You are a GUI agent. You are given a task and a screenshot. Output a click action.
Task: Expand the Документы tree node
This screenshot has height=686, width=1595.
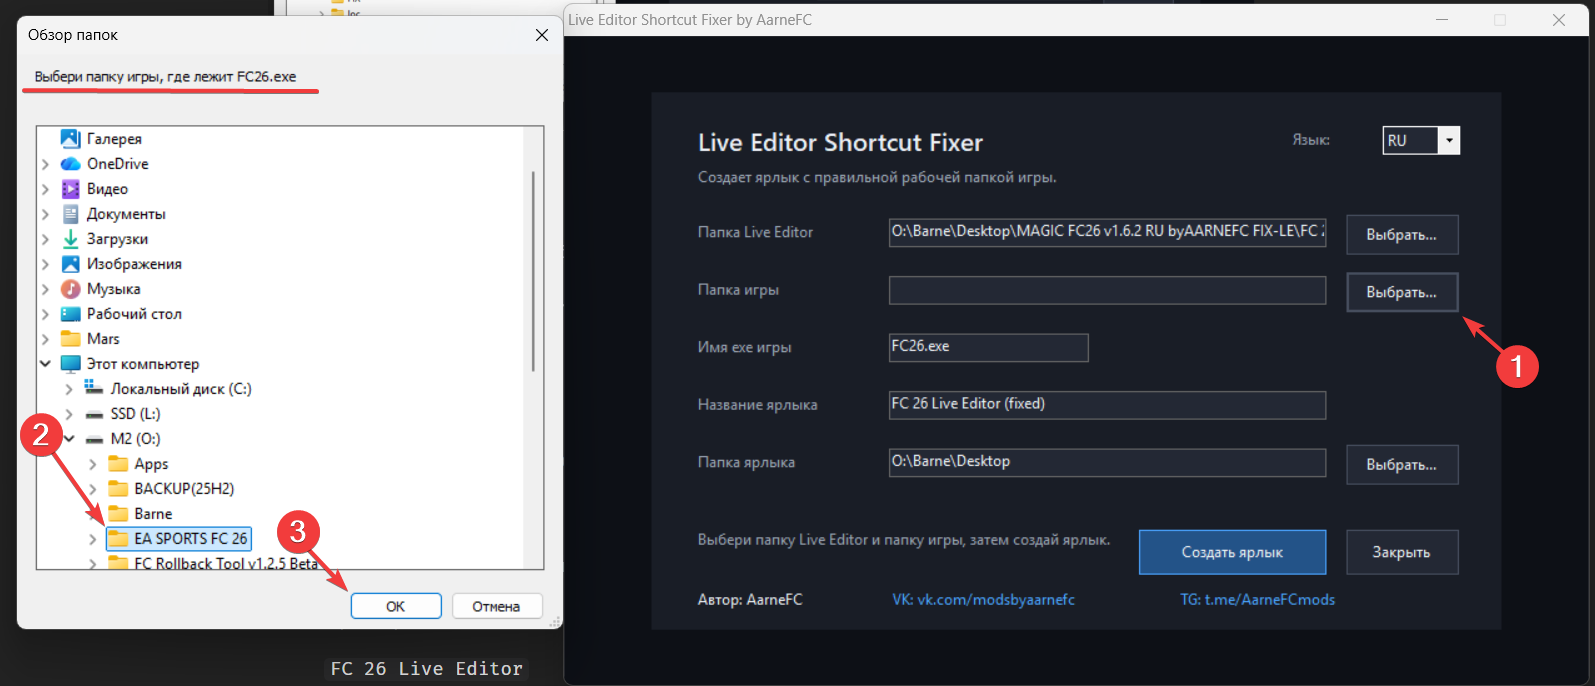pos(45,213)
